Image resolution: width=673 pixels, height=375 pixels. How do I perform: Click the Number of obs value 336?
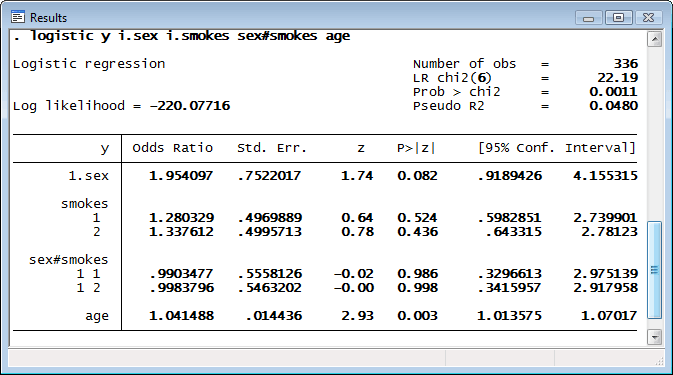(x=625, y=64)
